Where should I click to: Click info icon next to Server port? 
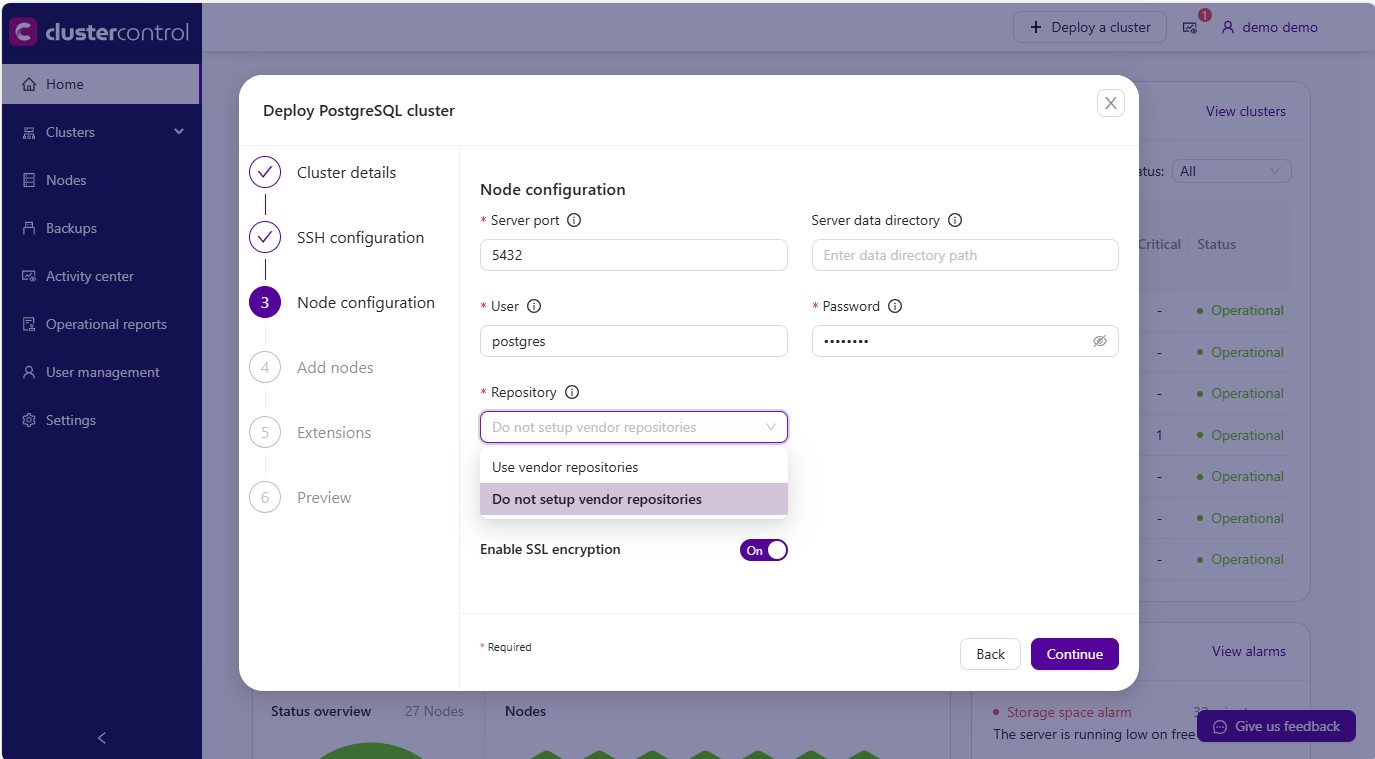tap(574, 220)
